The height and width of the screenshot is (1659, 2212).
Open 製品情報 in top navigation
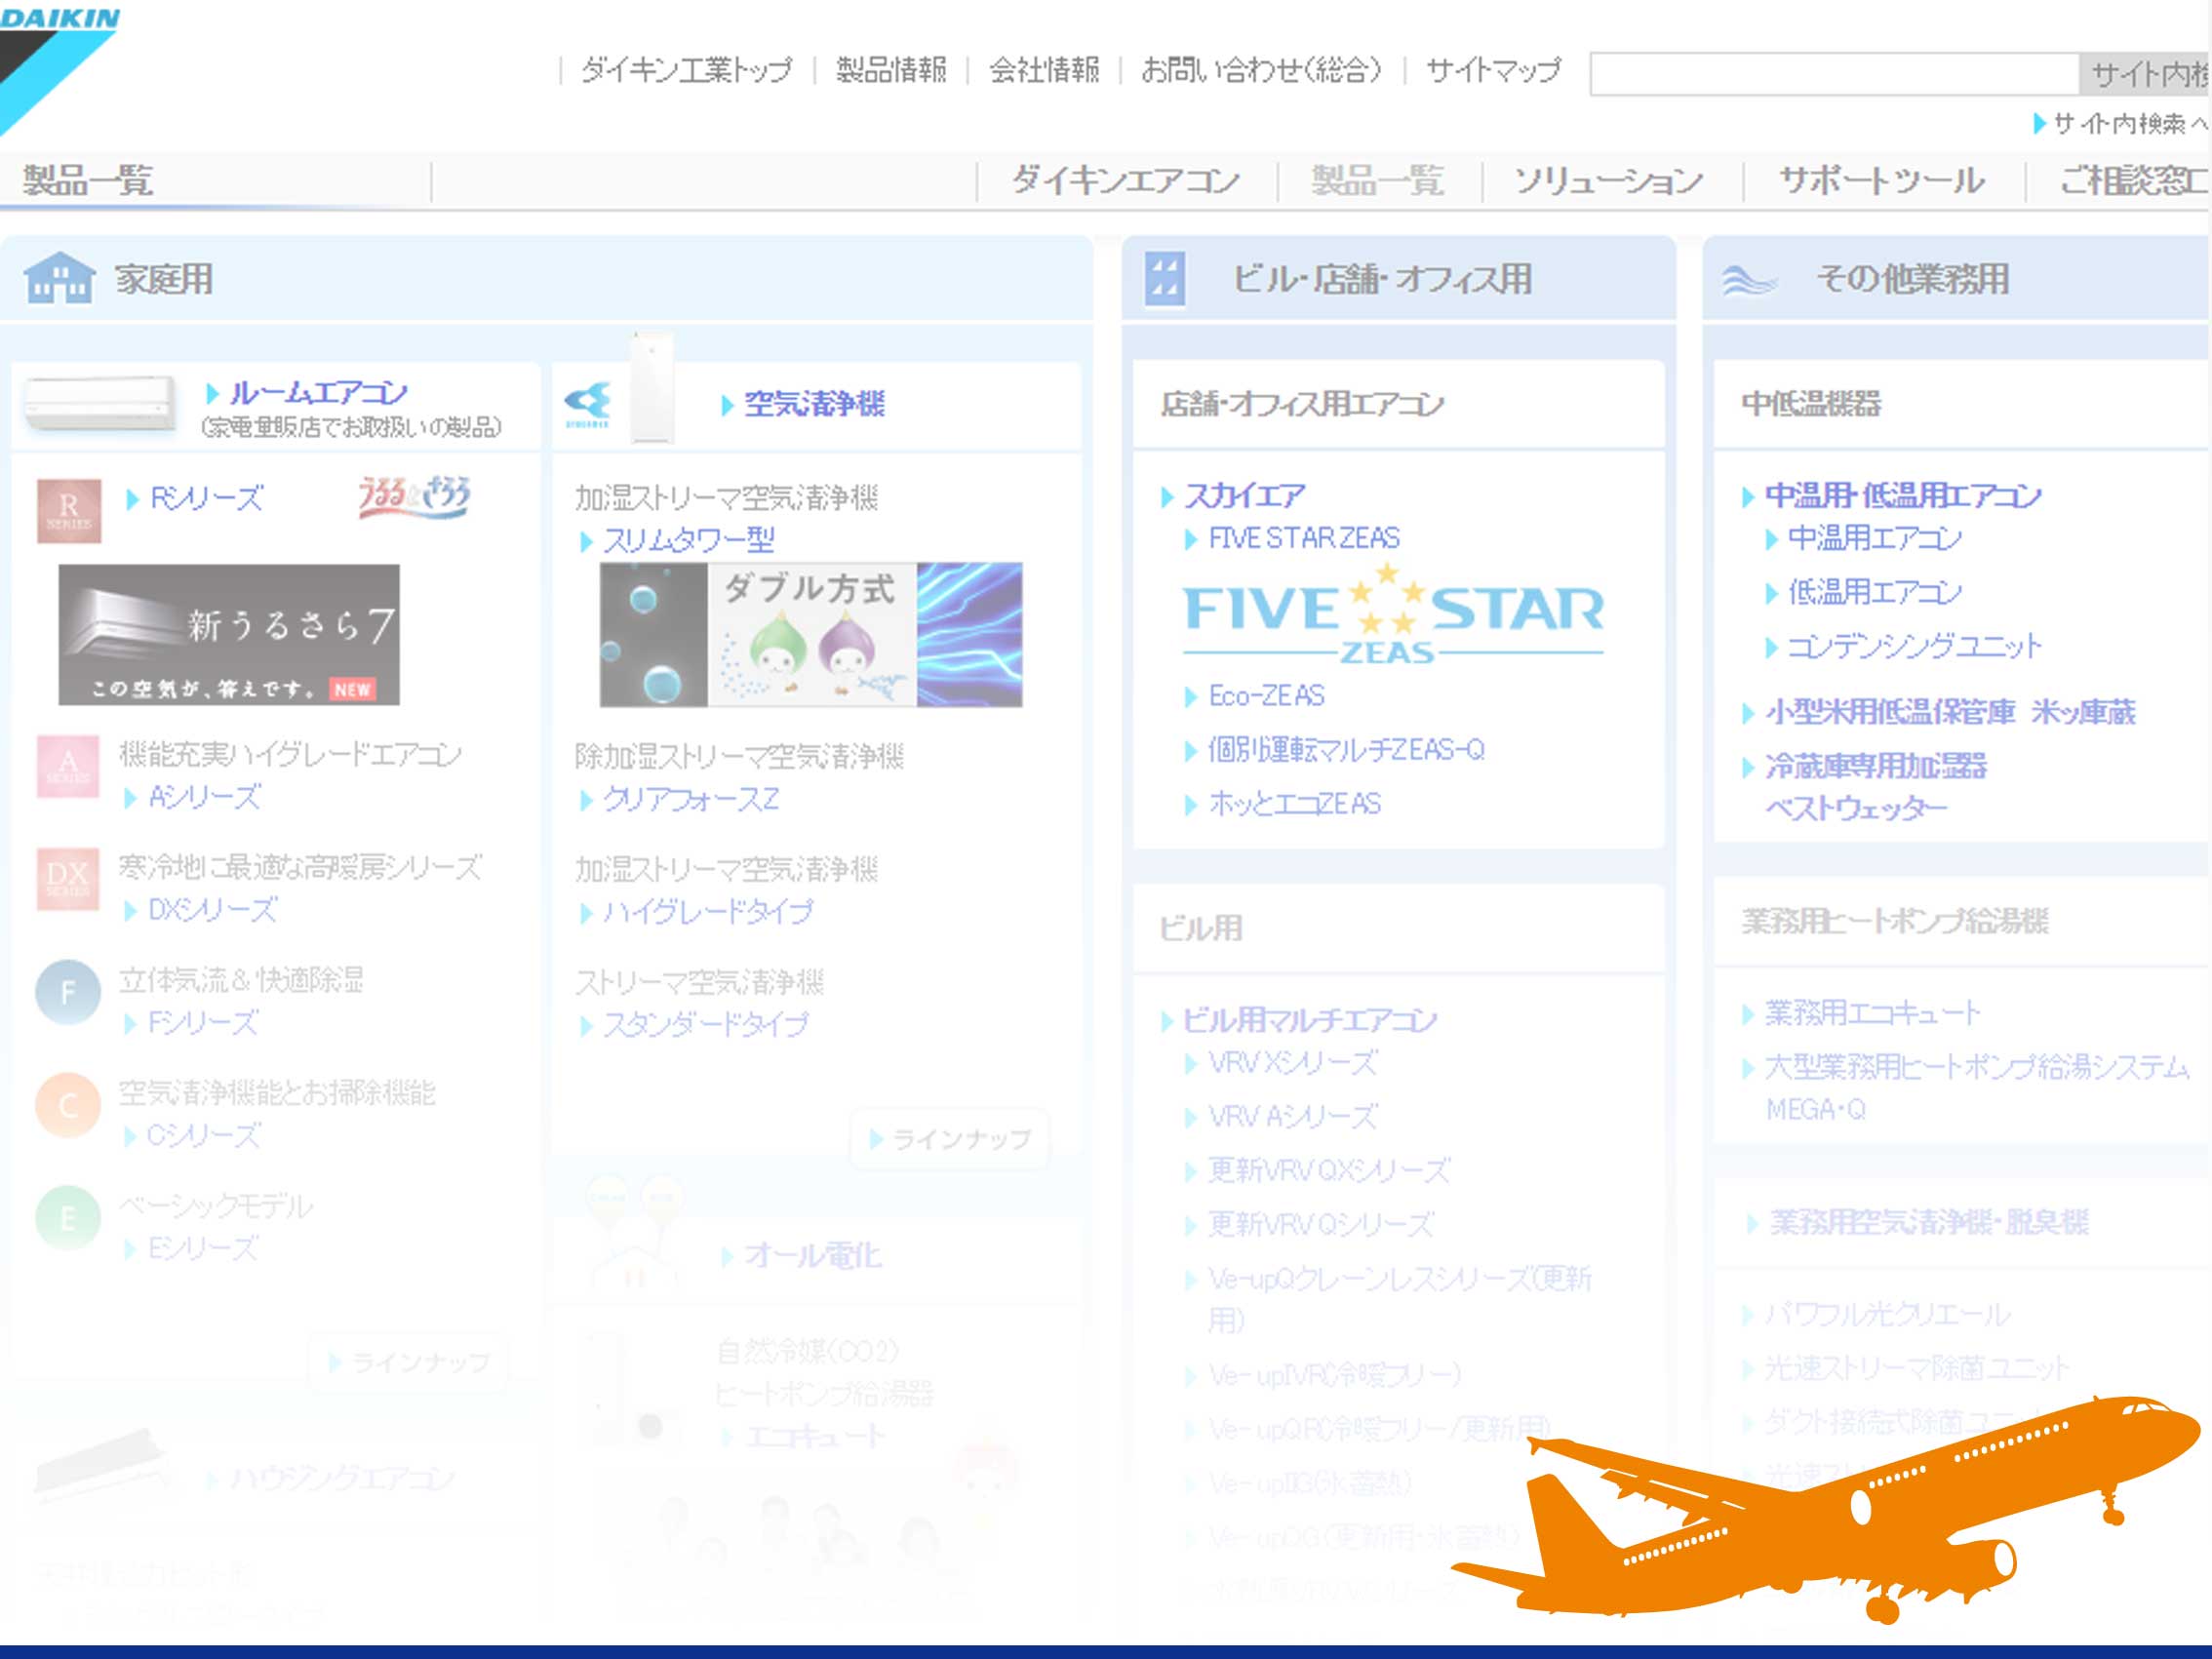point(891,70)
